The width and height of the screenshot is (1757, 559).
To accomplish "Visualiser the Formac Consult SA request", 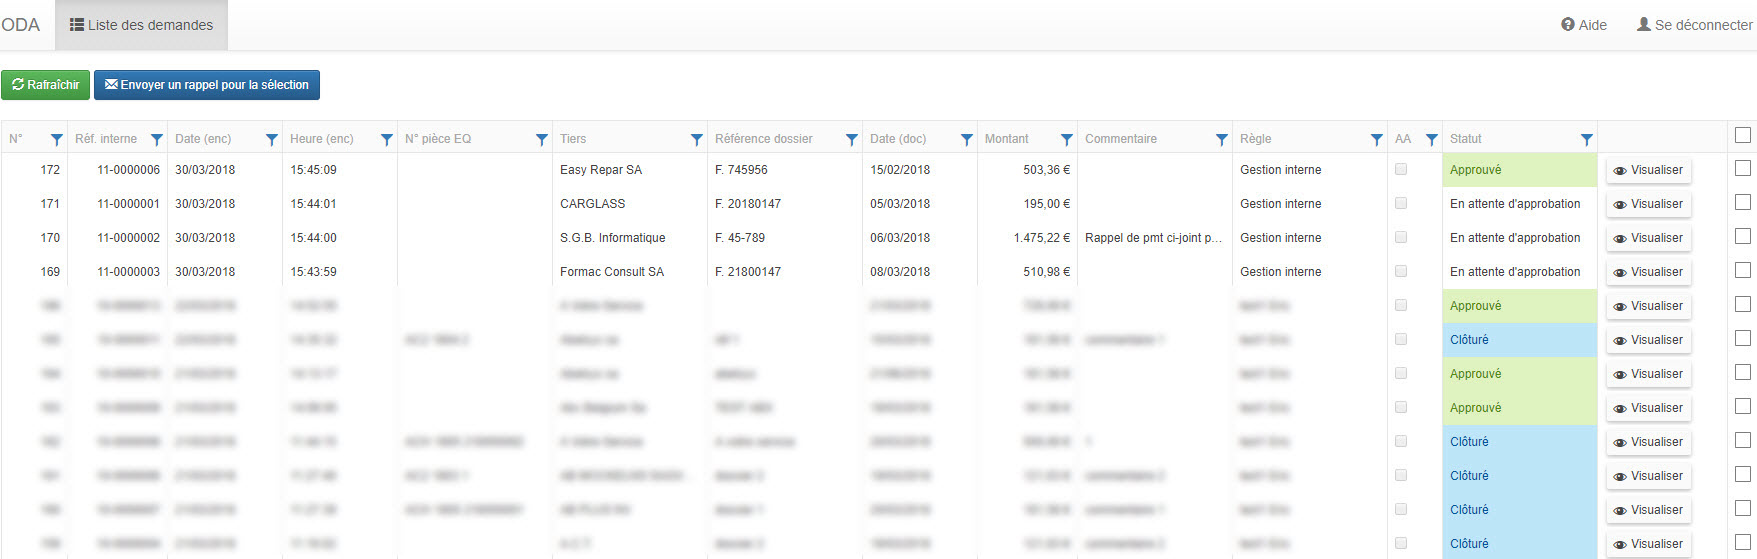I will (x=1648, y=272).
